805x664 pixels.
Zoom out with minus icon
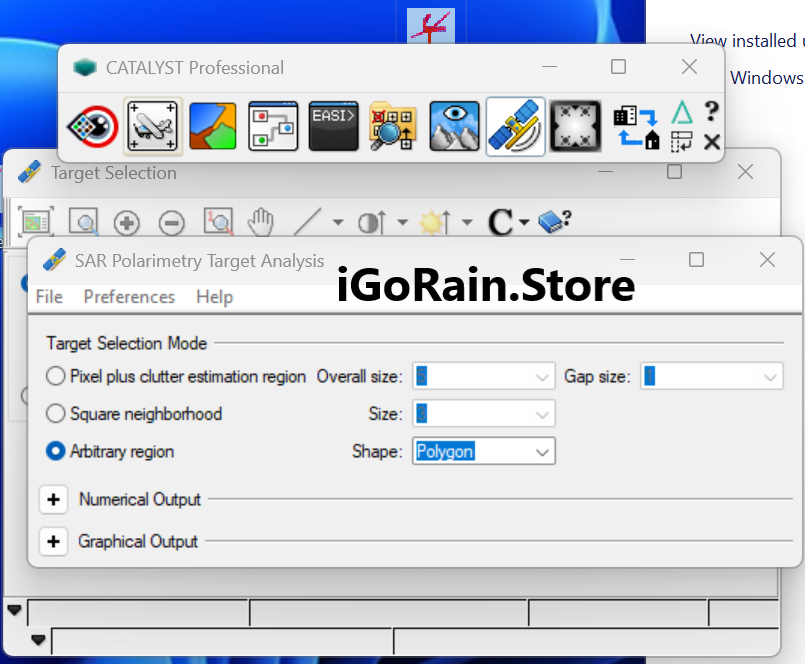coord(171,223)
